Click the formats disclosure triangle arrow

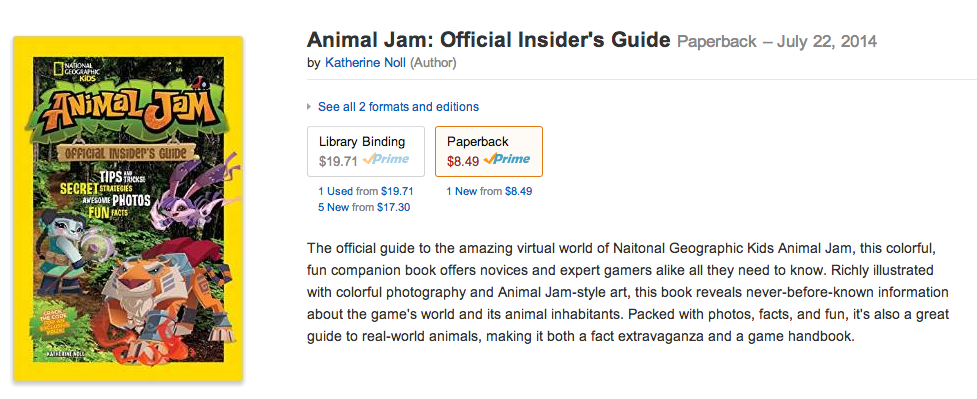coord(309,107)
